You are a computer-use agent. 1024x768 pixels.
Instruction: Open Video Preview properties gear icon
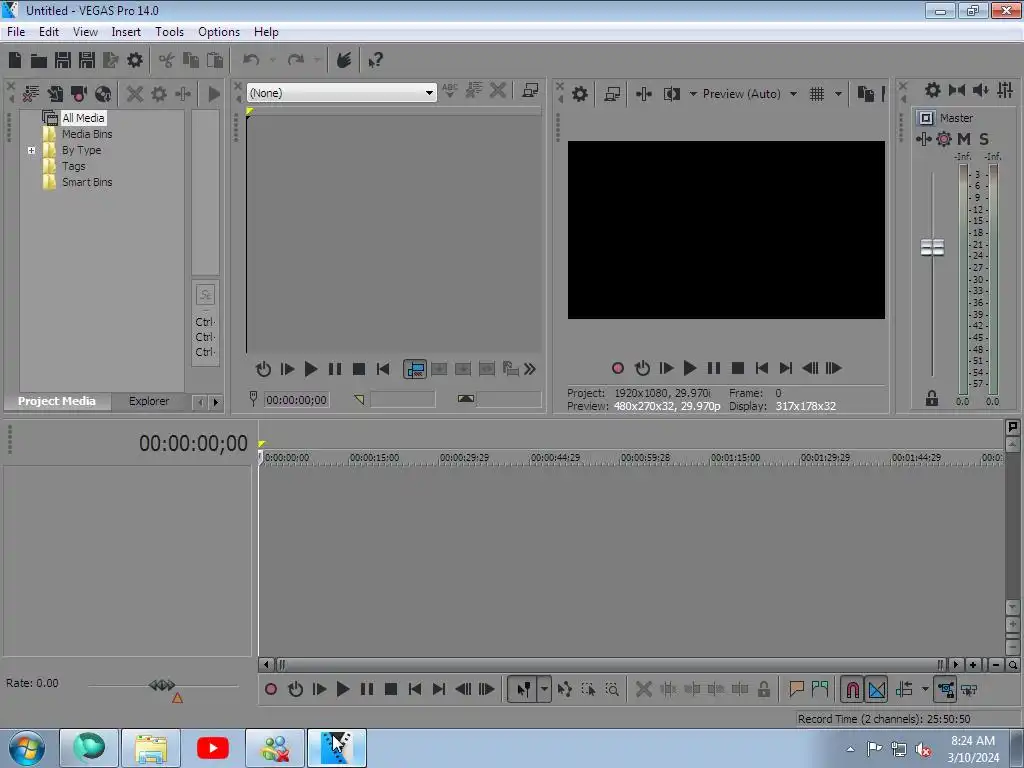tap(579, 94)
